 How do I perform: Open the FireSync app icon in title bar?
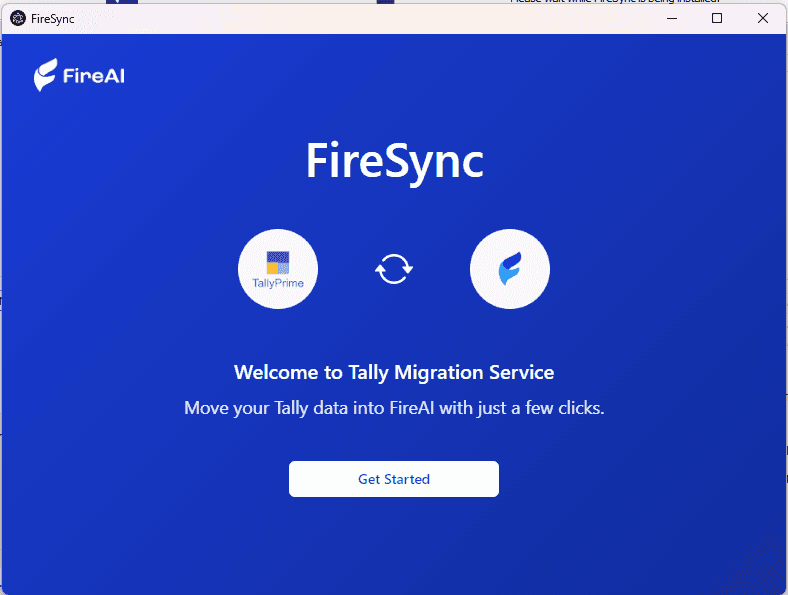[x=17, y=18]
